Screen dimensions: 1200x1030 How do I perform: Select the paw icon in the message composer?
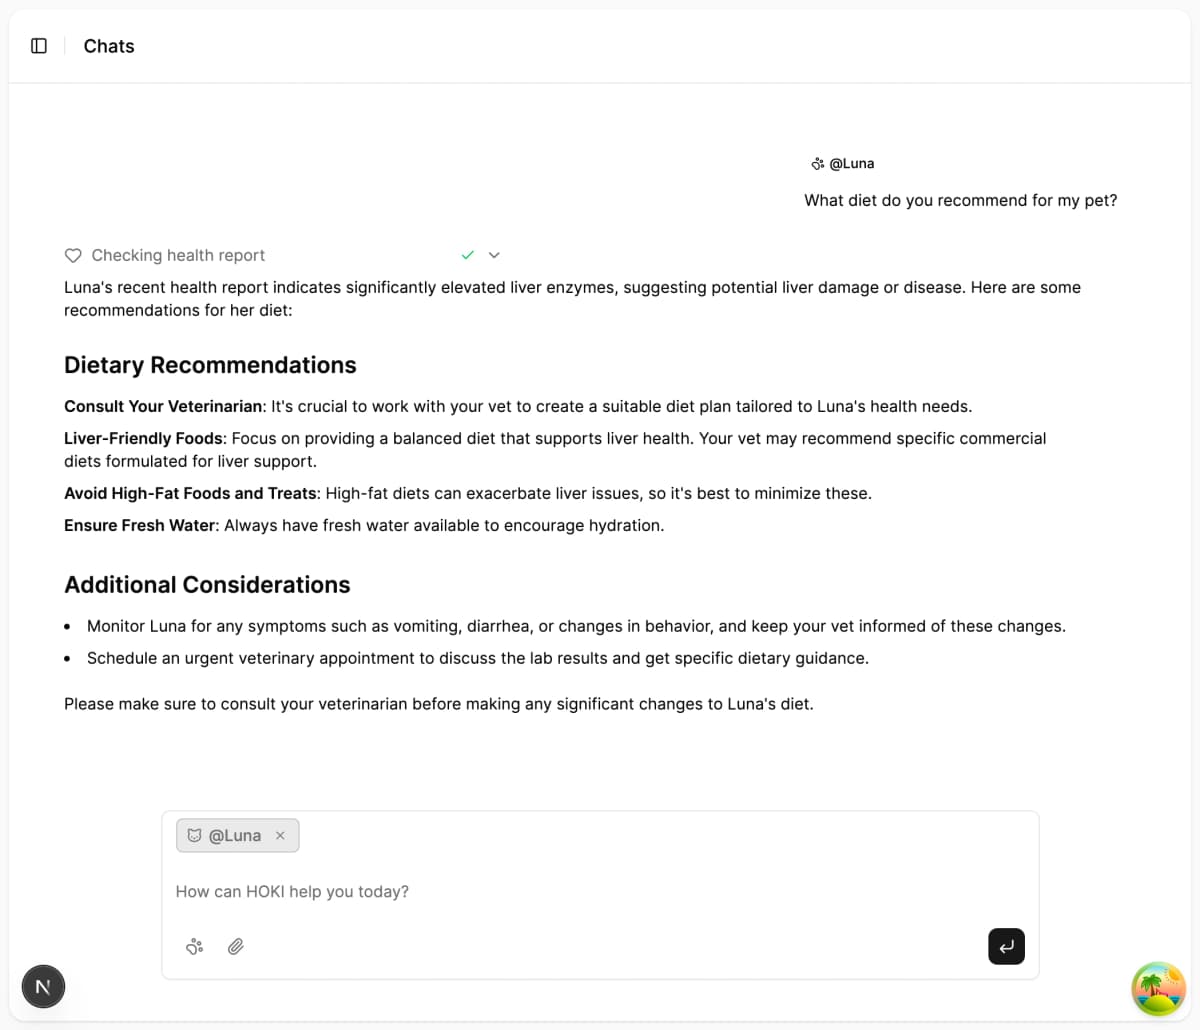click(x=194, y=946)
